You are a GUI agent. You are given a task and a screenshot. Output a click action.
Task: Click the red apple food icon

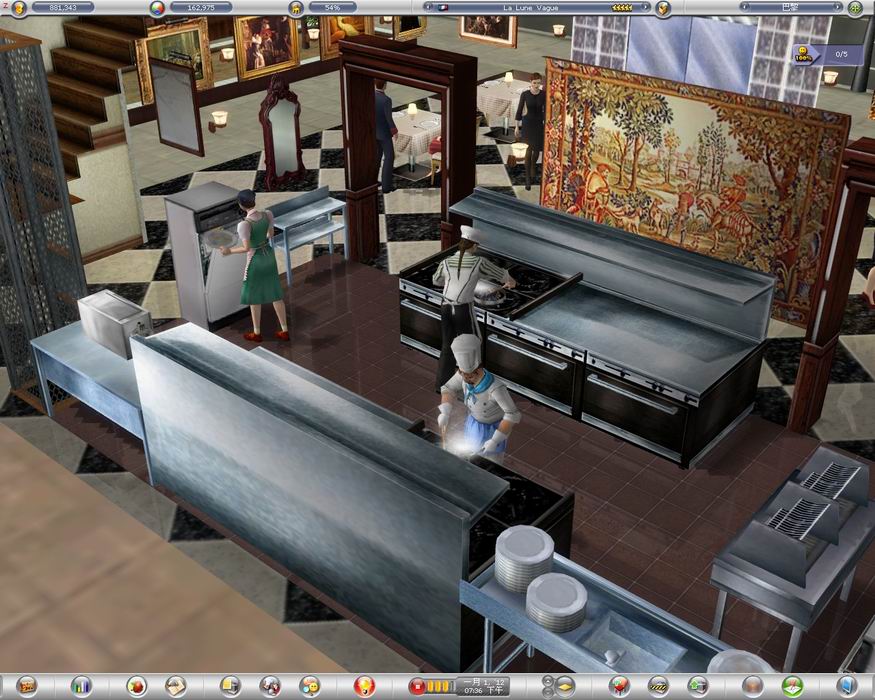[136, 686]
